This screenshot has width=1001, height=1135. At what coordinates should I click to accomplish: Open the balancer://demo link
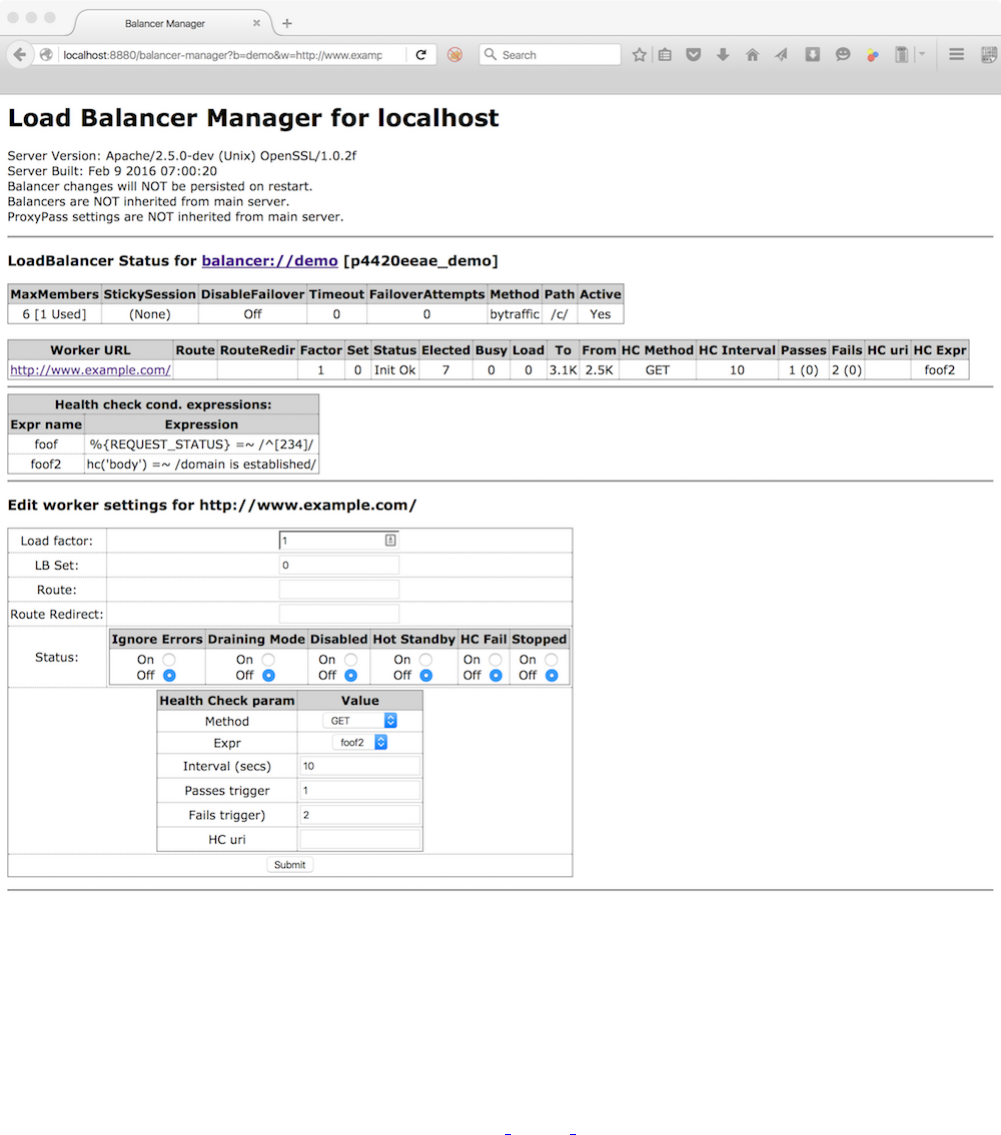pyautogui.click(x=269, y=261)
